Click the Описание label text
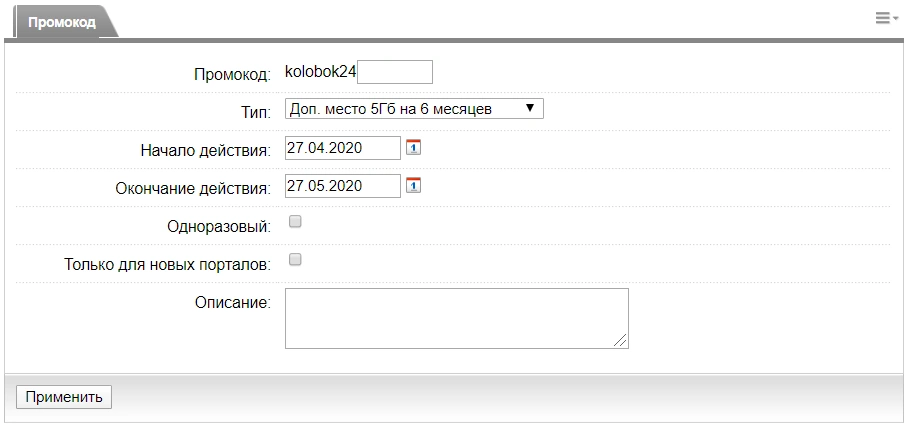 click(x=233, y=302)
